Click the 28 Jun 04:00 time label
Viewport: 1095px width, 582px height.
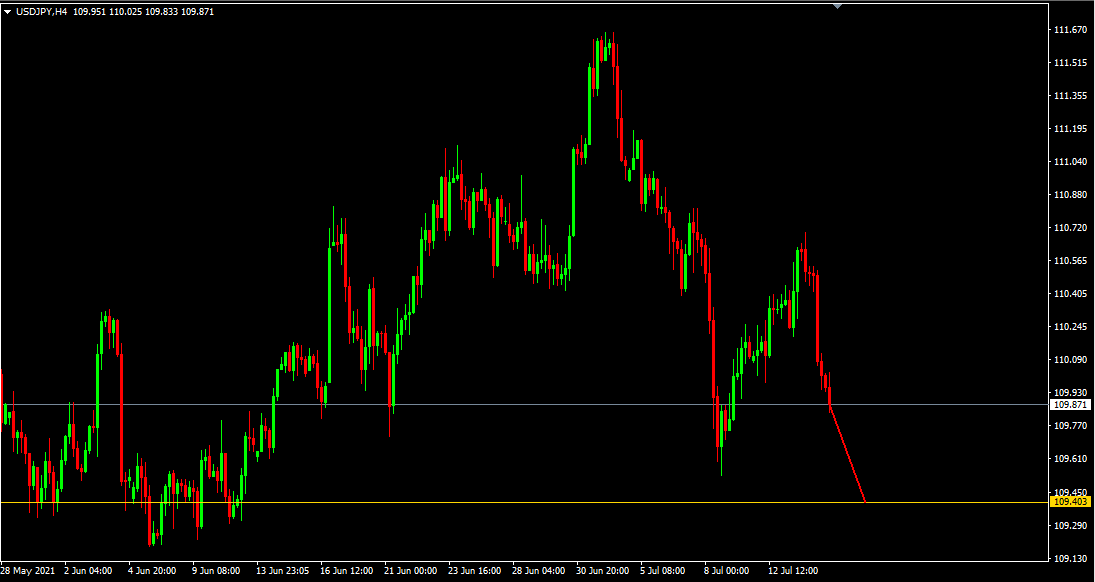[x=540, y=571]
